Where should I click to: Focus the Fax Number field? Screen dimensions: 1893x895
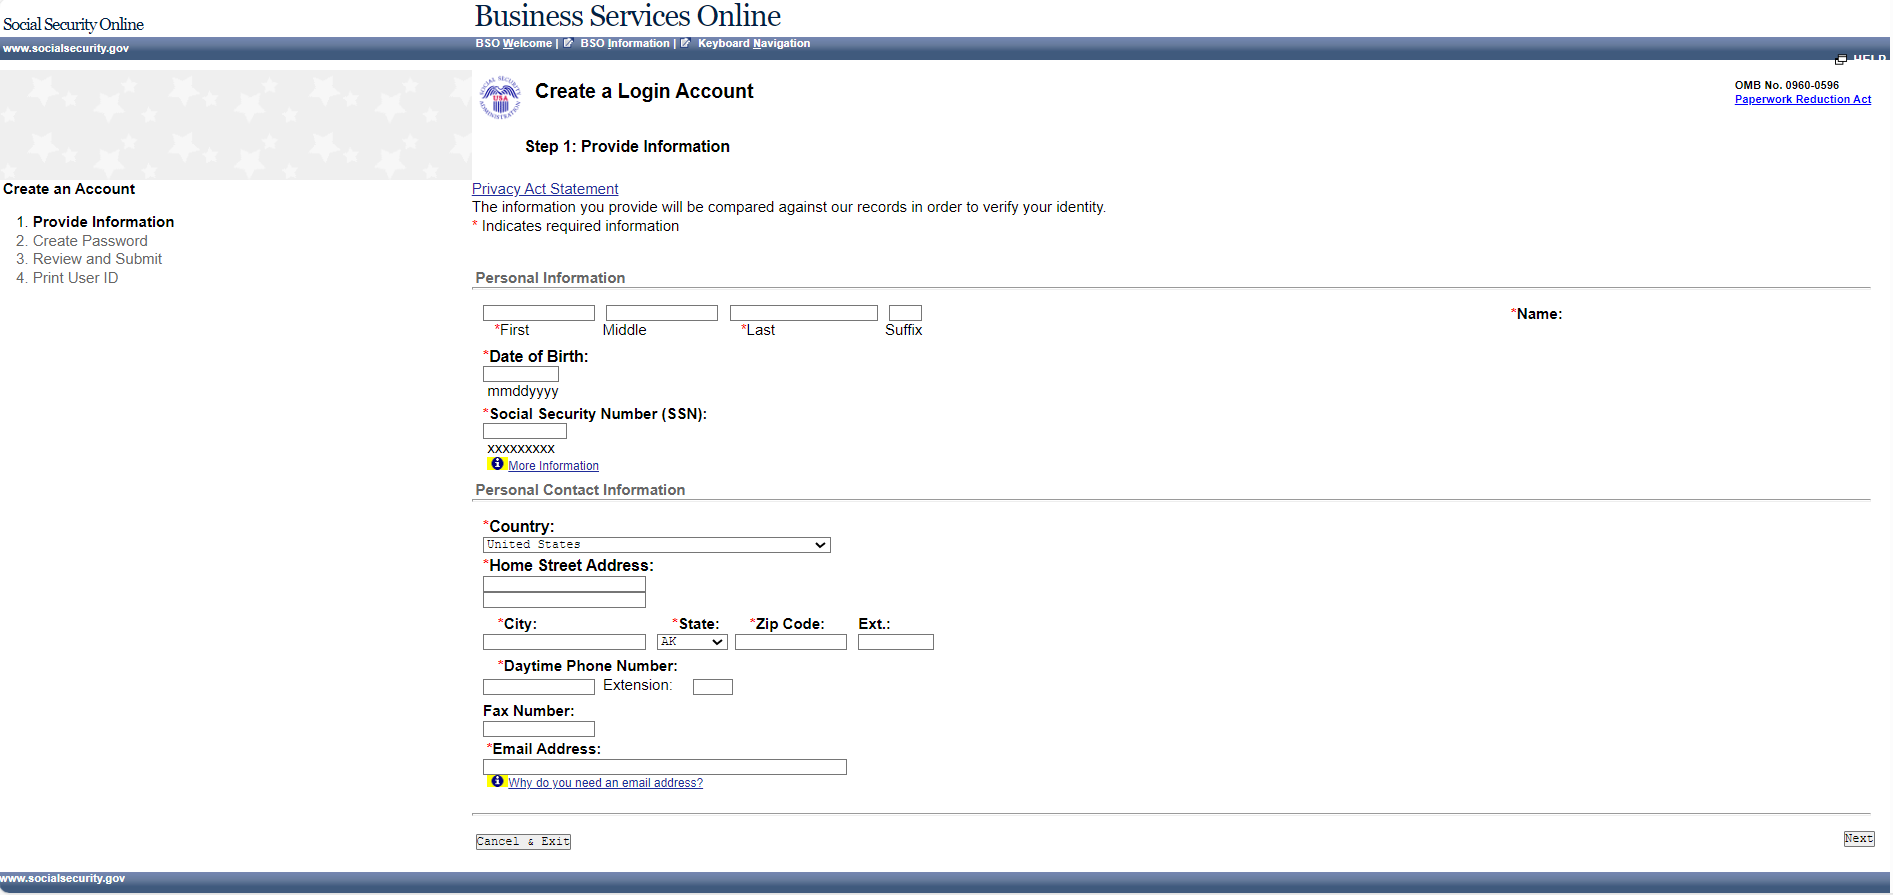click(539, 729)
